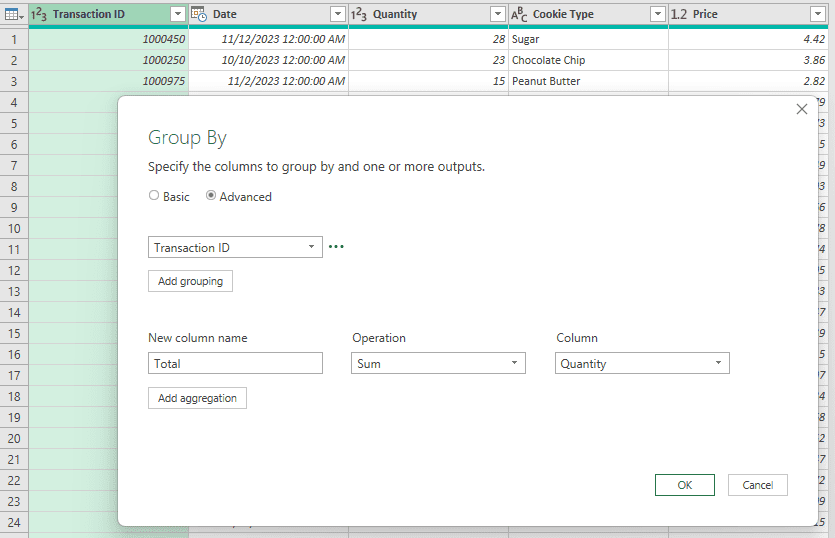Click the Add aggregation button
Screen dimensions: 835x538
(x=197, y=398)
